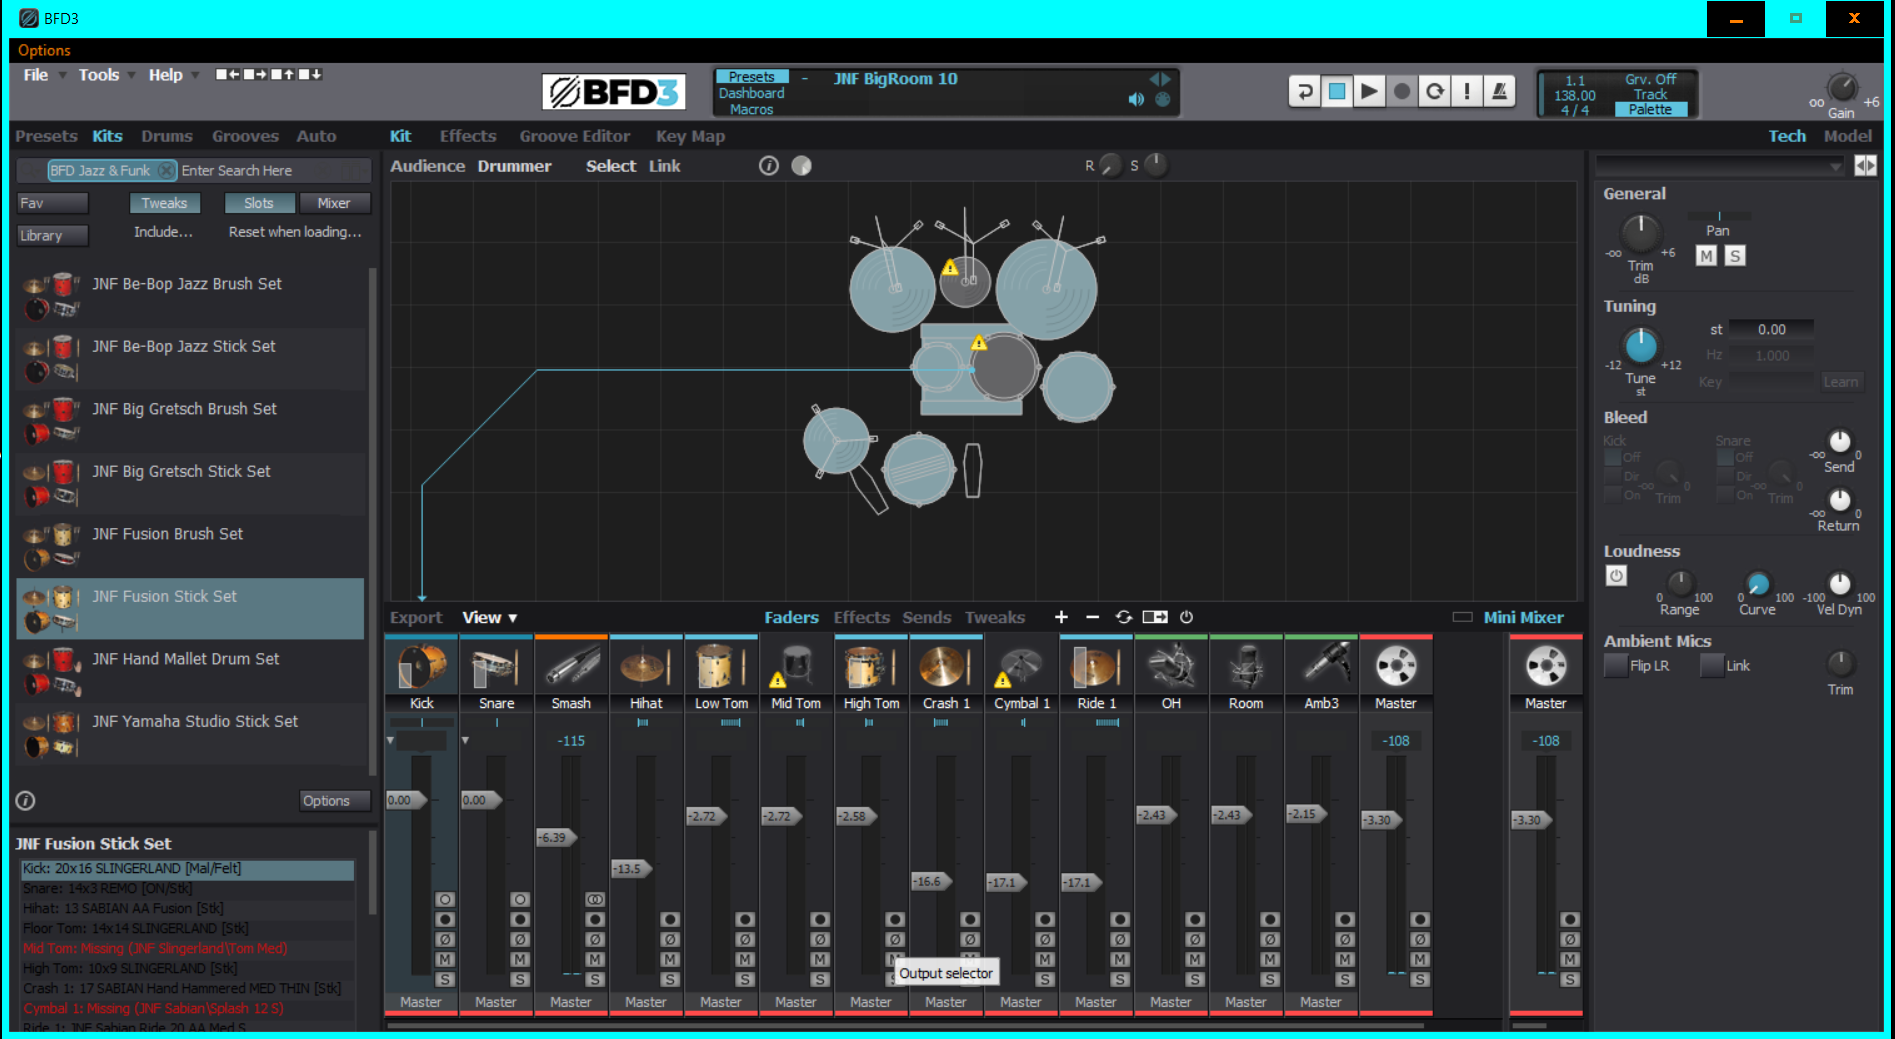The height and width of the screenshot is (1039, 1895).
Task: Click the Fav filter button
Action: coord(52,203)
